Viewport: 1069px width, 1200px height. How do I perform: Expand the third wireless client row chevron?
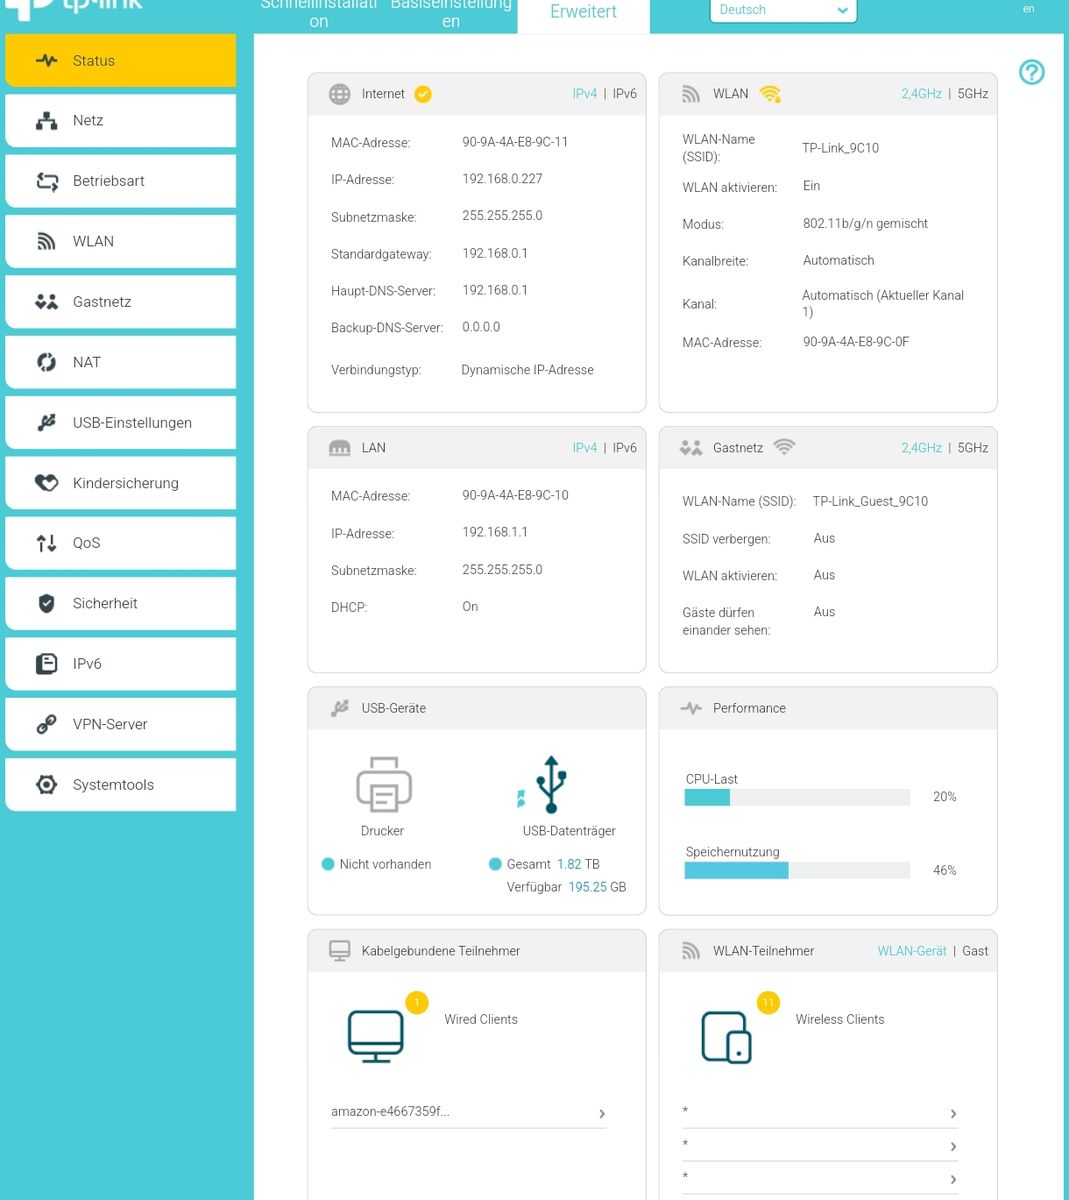[x=953, y=1180]
